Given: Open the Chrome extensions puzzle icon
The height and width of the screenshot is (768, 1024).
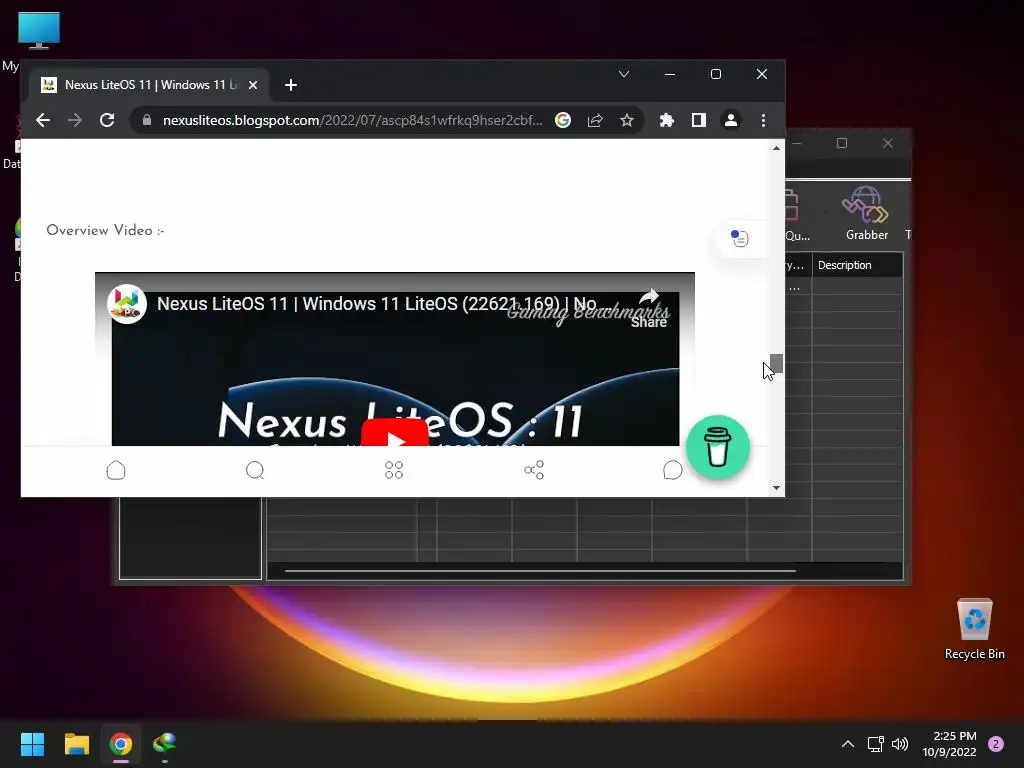Looking at the screenshot, I should click(667, 120).
